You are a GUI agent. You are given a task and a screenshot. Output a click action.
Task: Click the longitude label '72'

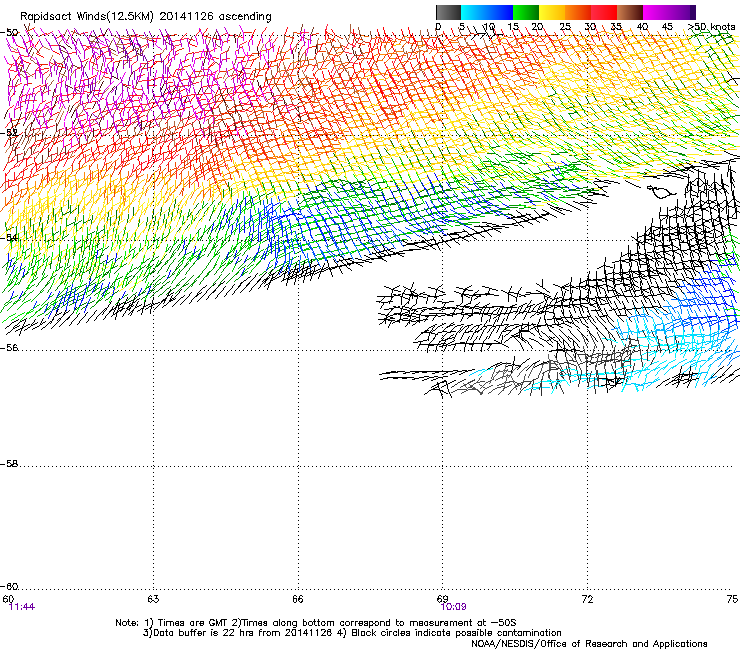[588, 599]
